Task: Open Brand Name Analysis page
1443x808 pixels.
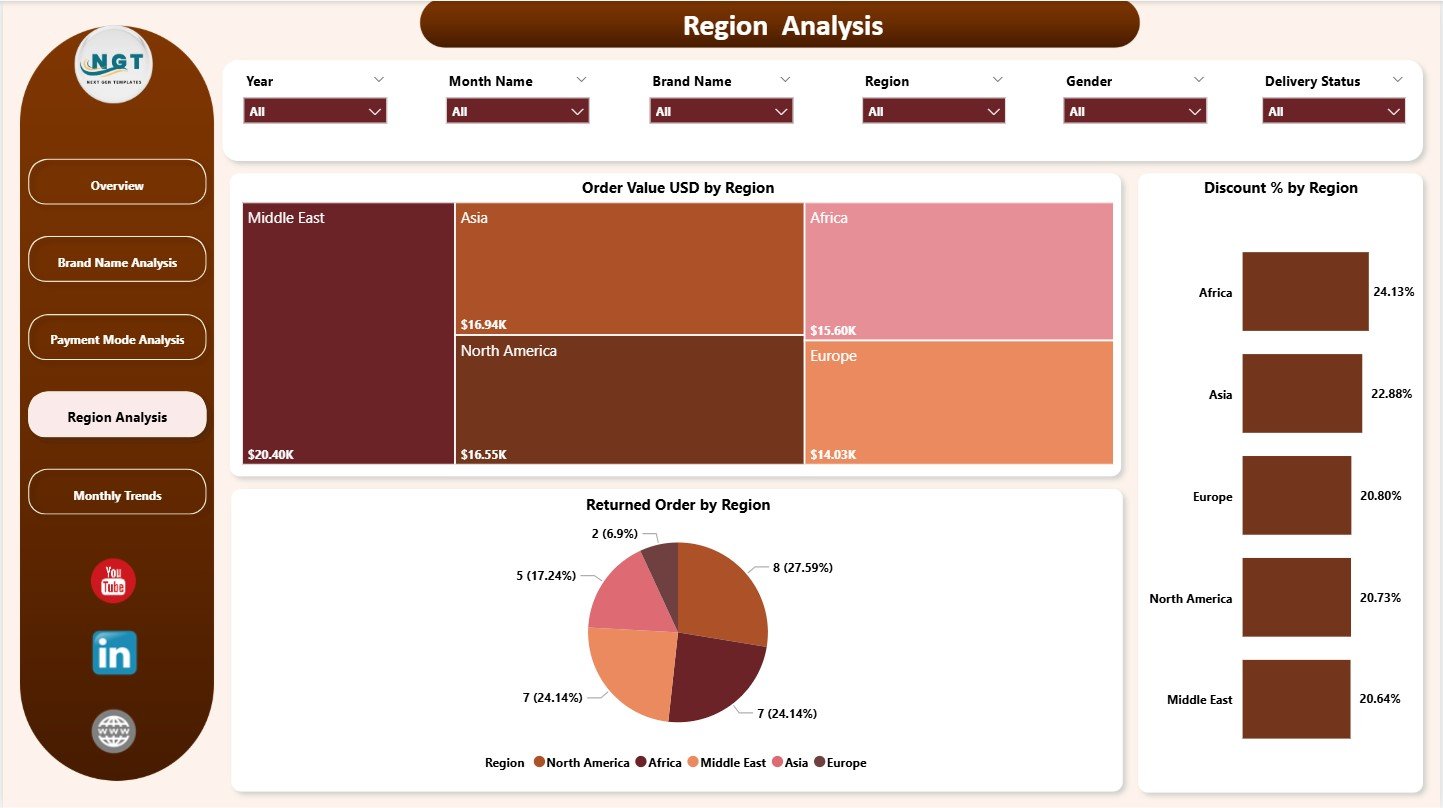Action: 117,260
